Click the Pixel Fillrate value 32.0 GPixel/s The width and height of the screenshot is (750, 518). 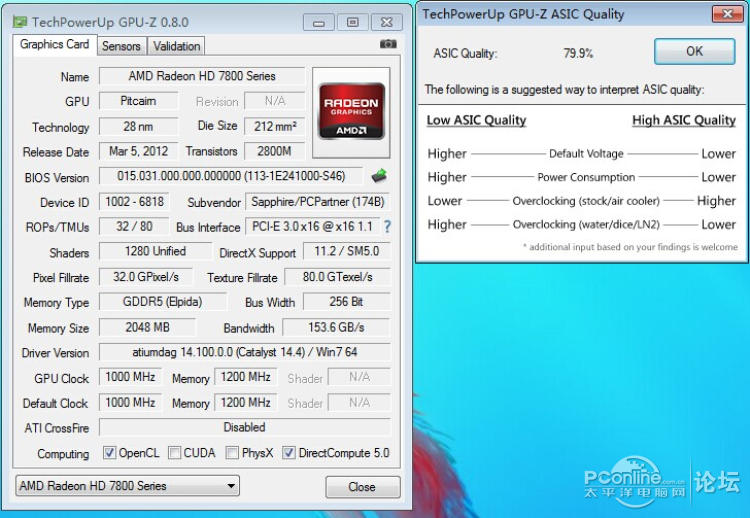146,276
